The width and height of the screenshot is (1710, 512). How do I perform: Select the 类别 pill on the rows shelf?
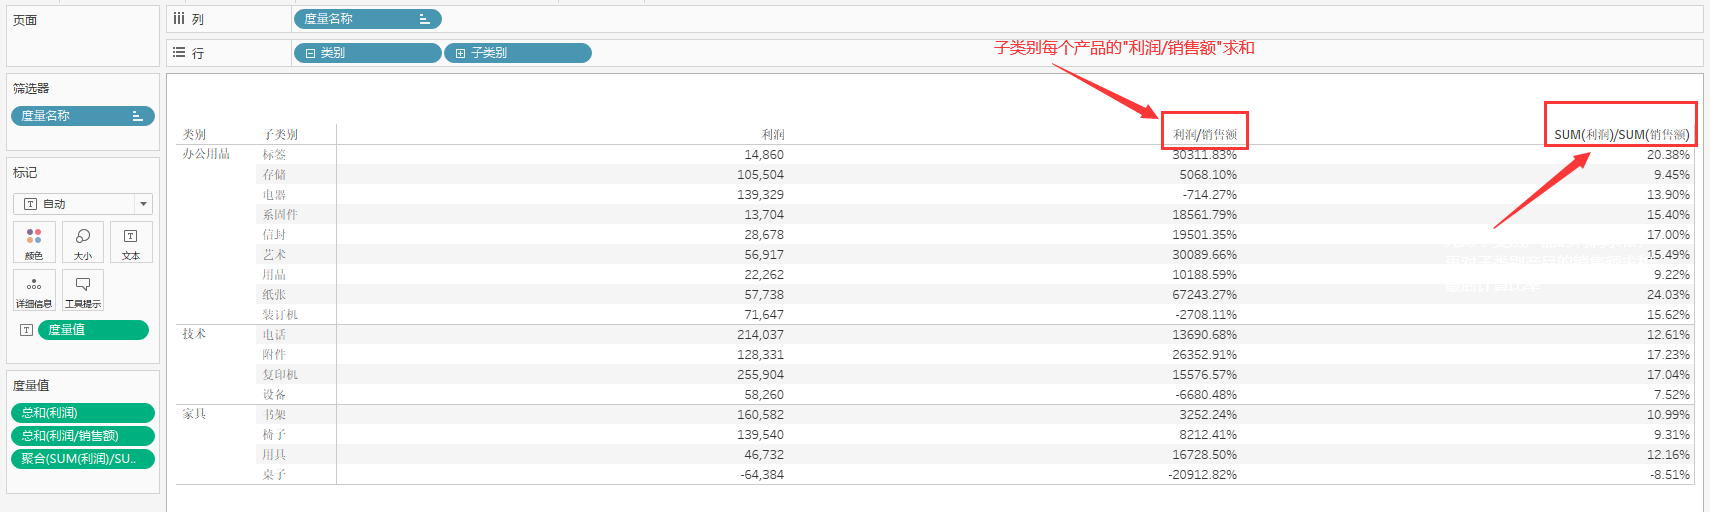point(368,53)
